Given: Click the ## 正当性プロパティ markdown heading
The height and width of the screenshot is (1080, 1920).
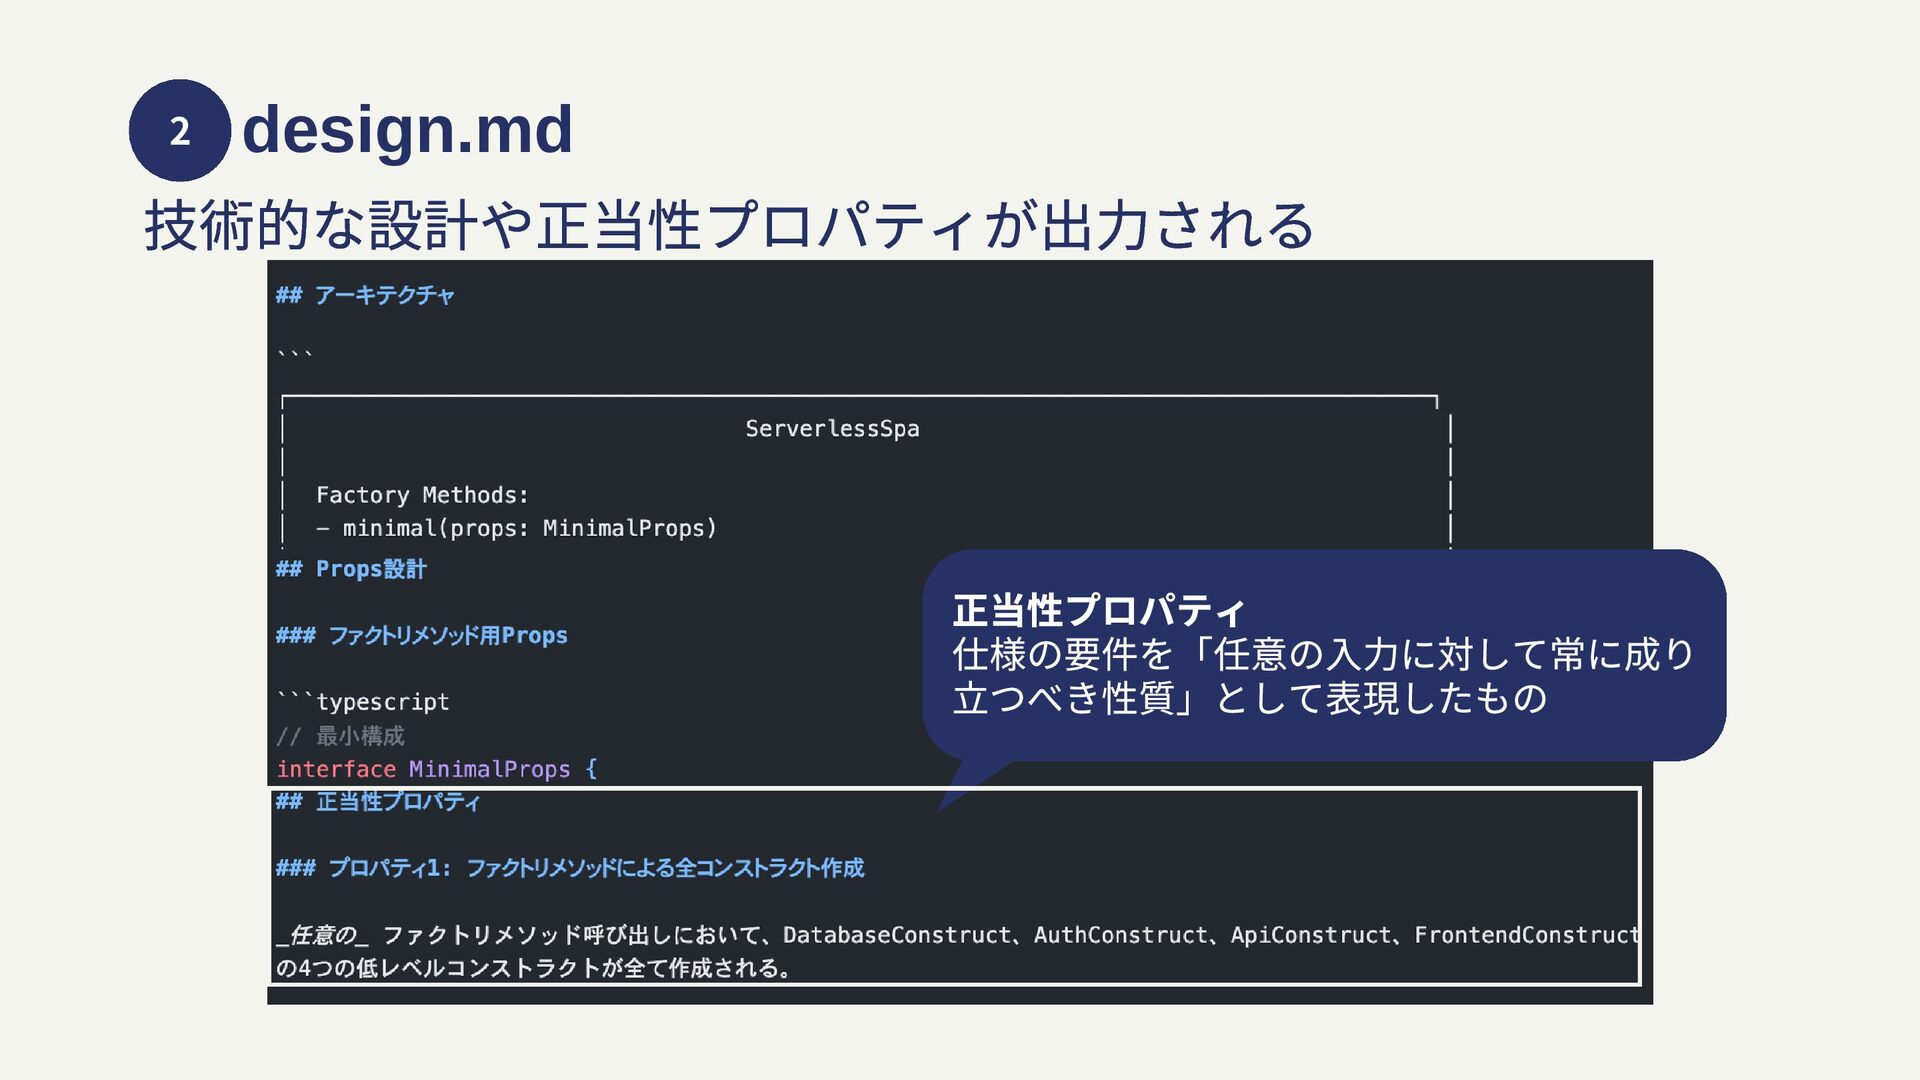Looking at the screenshot, I should point(378,802).
